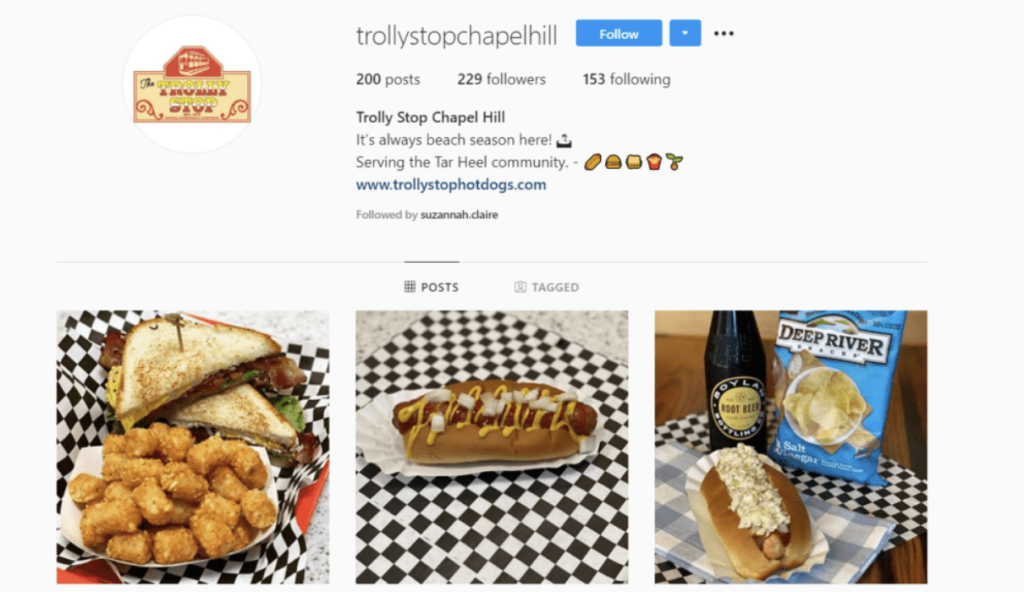Expand the suggested accounts dropdown arrow
Screen dimensions: 1024x592
coord(685,33)
